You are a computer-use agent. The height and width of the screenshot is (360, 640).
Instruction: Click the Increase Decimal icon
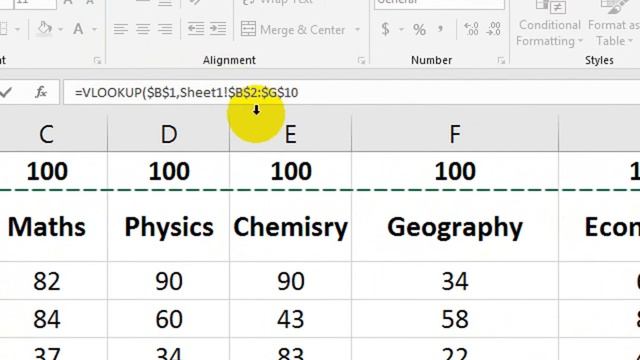click(x=471, y=29)
